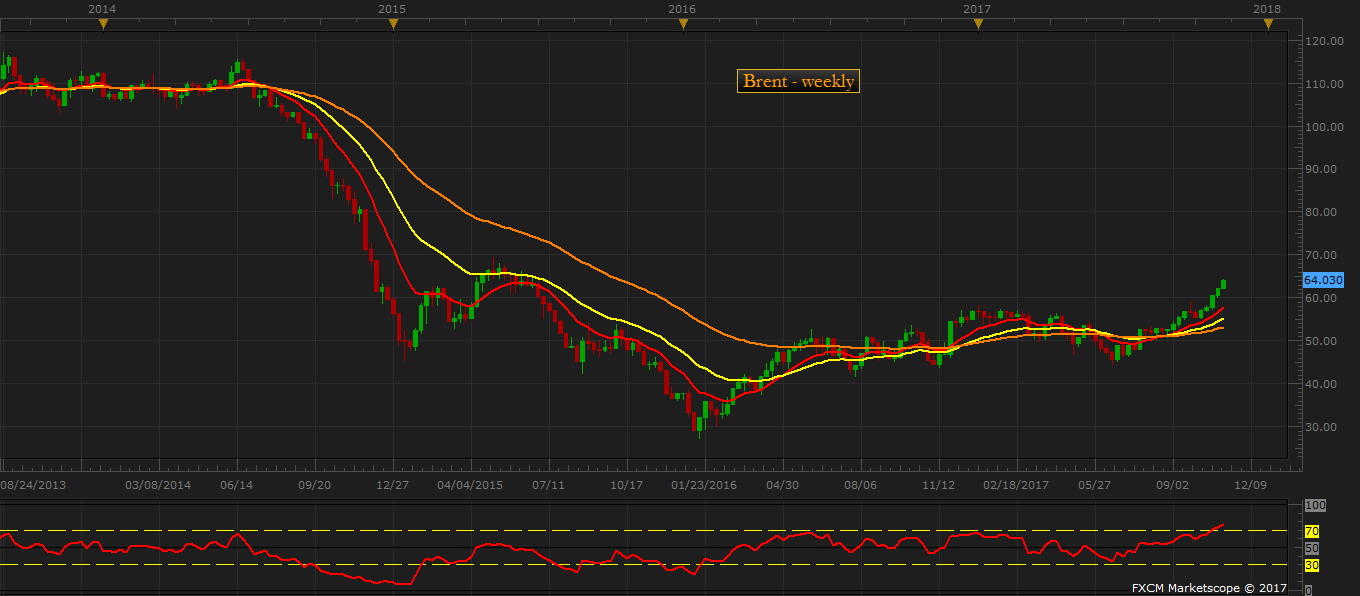Click the 2017 year marker triangle
This screenshot has width=1360, height=596.
(x=977, y=25)
